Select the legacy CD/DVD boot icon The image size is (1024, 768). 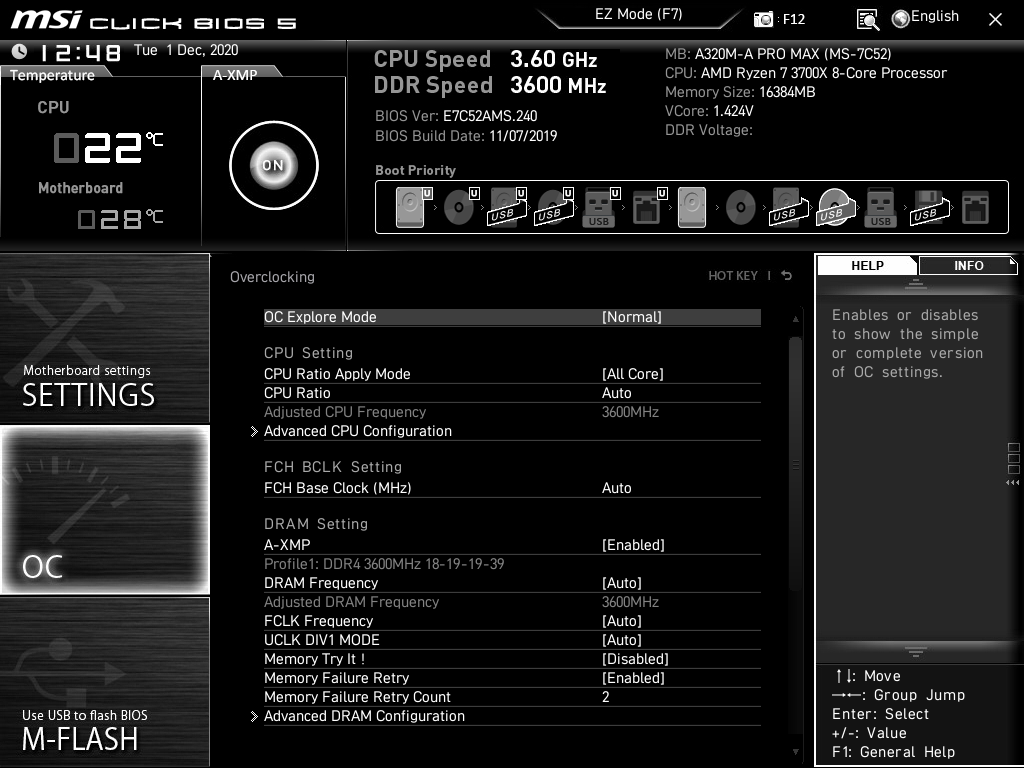pyautogui.click(x=741, y=208)
